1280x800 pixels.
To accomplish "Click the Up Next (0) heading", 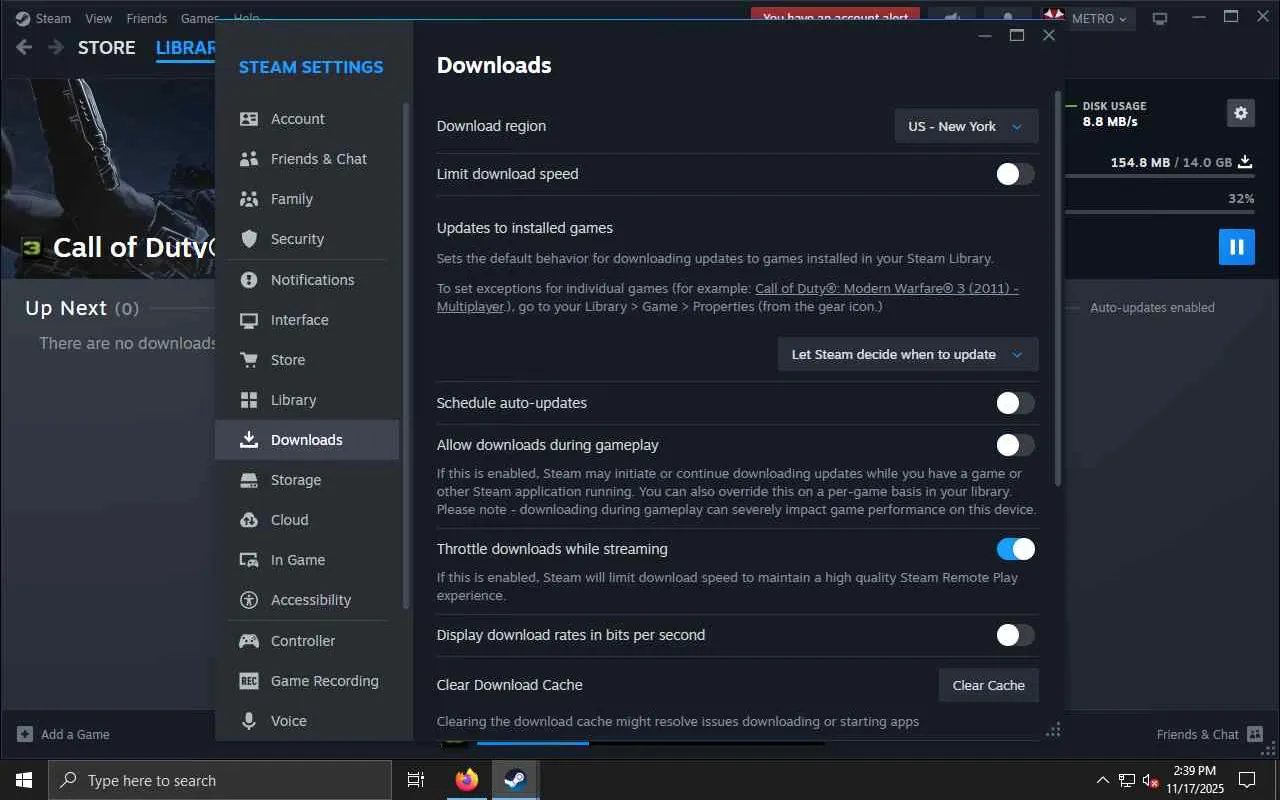I will pos(82,308).
